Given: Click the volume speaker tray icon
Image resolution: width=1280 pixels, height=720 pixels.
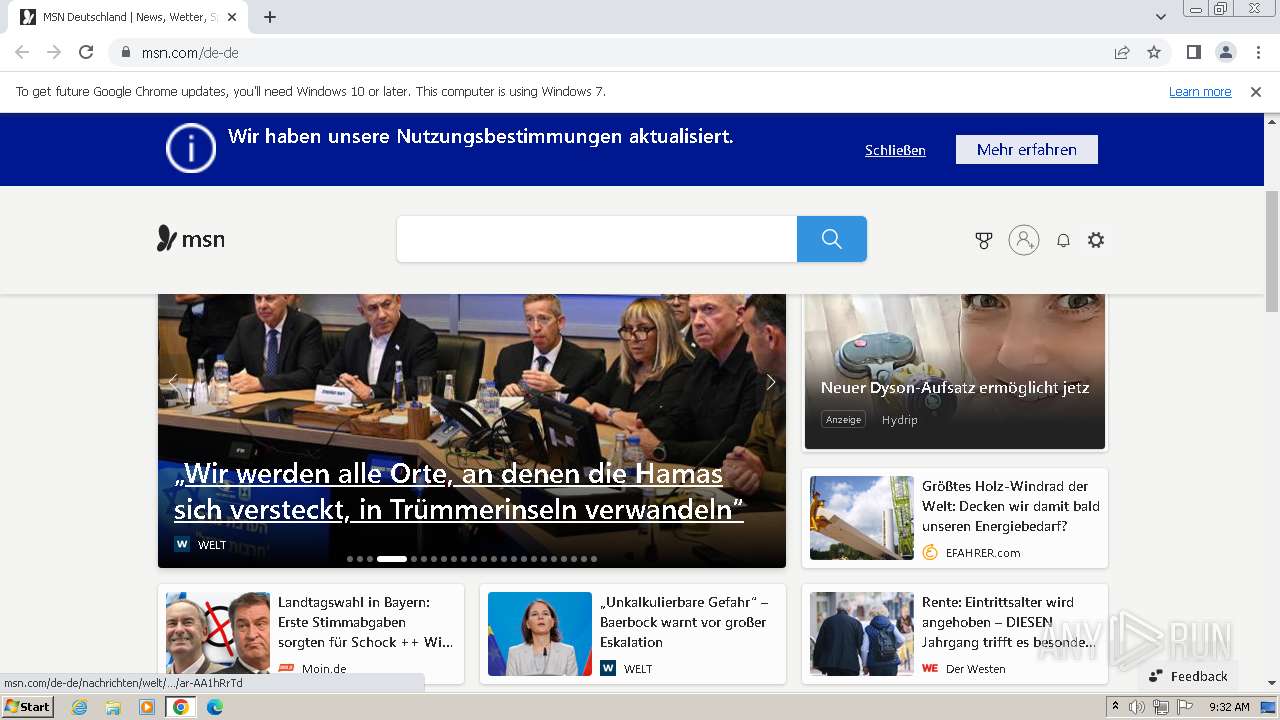Looking at the screenshot, I should coord(1137,707).
